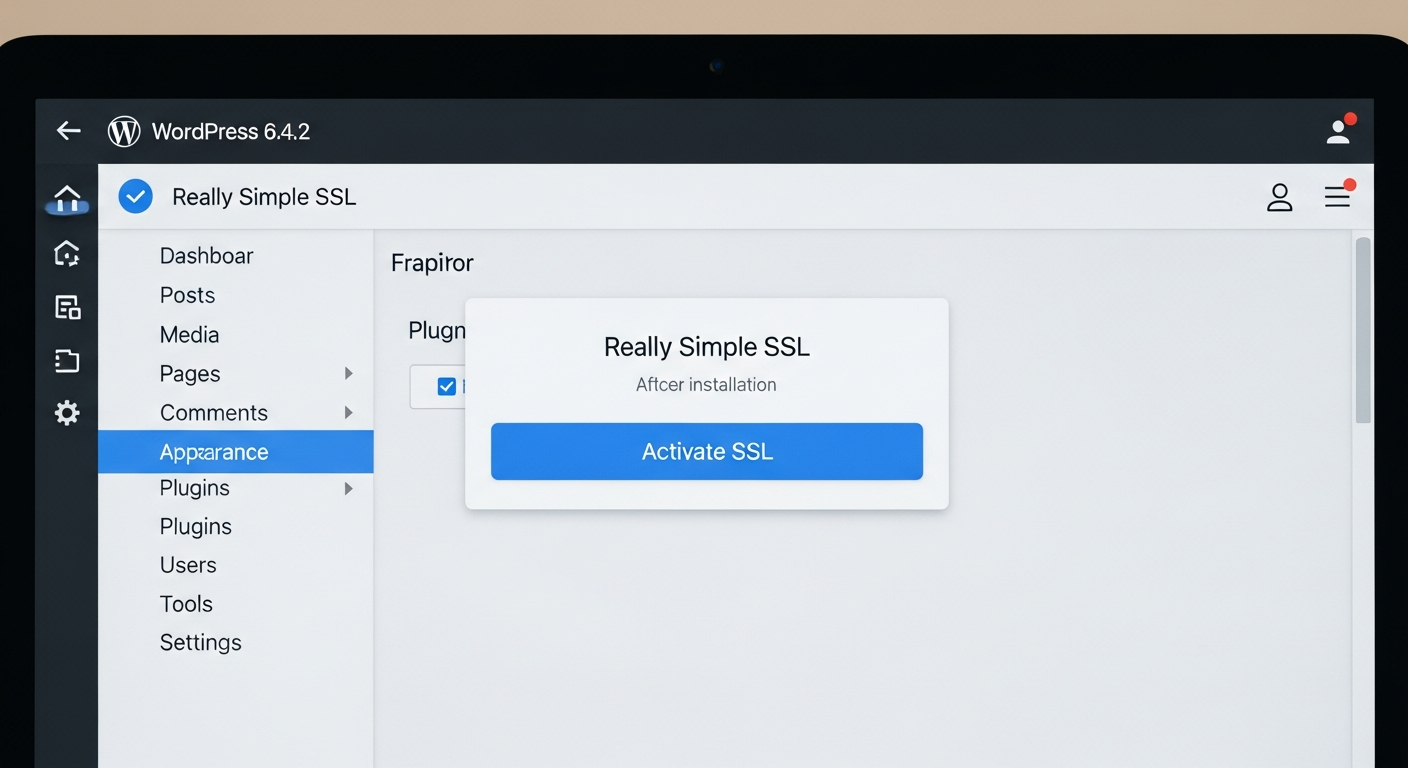The width and height of the screenshot is (1408, 768).
Task: Open the Tools menu item
Action: tap(186, 604)
